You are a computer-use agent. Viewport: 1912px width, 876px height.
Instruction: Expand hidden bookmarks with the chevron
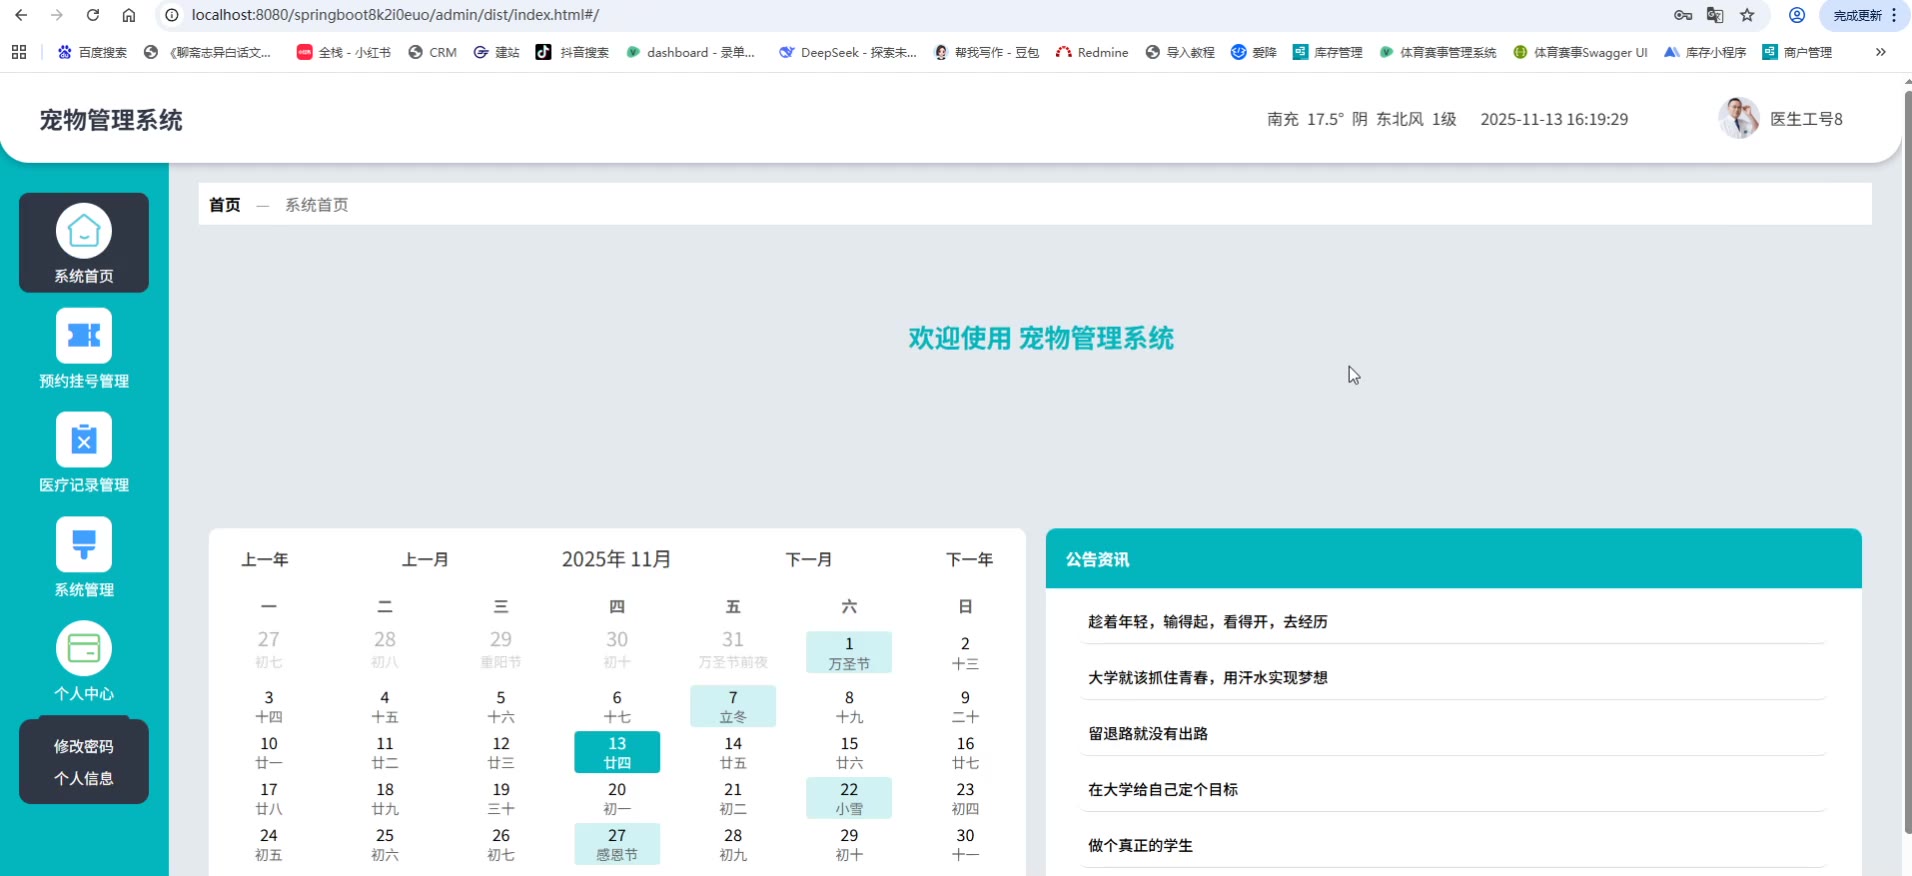pyautogui.click(x=1880, y=52)
